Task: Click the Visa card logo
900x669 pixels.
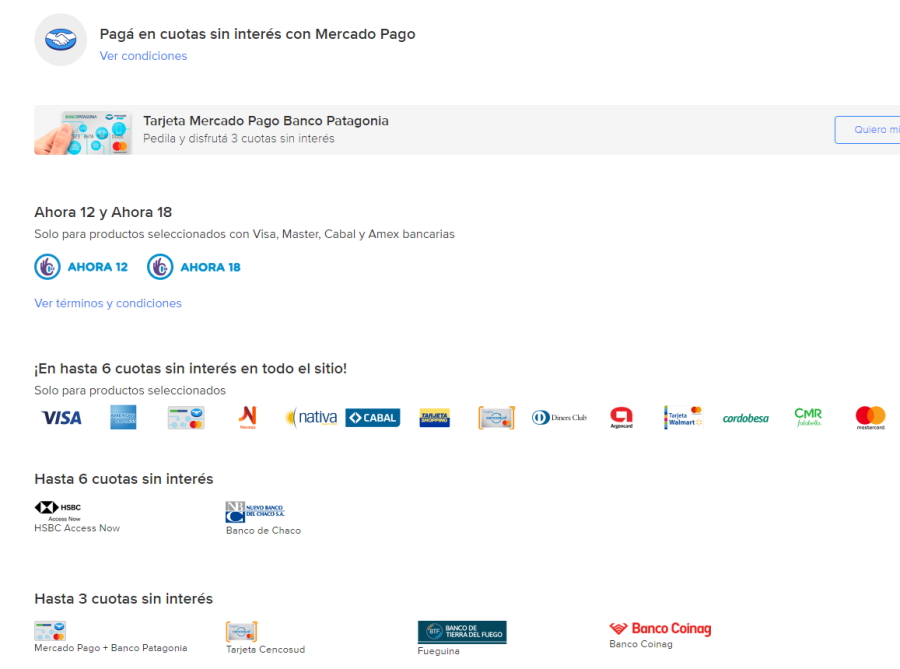Action: pyautogui.click(x=61, y=418)
